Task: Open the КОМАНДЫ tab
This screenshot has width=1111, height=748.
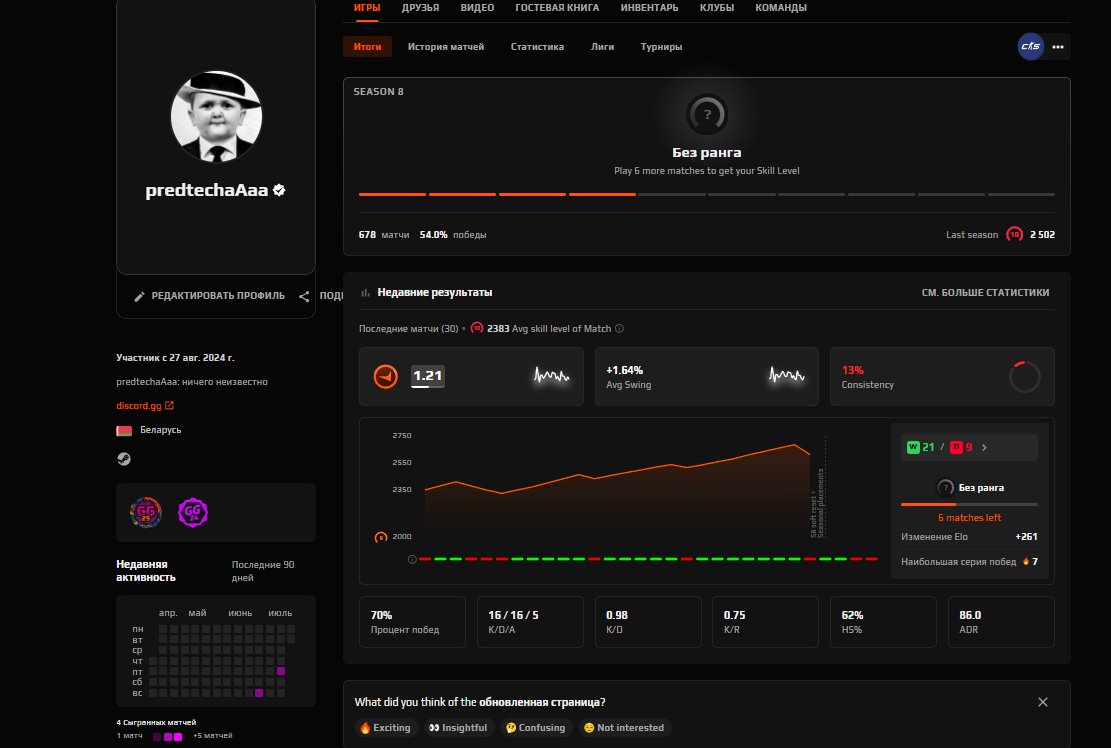Action: point(781,8)
